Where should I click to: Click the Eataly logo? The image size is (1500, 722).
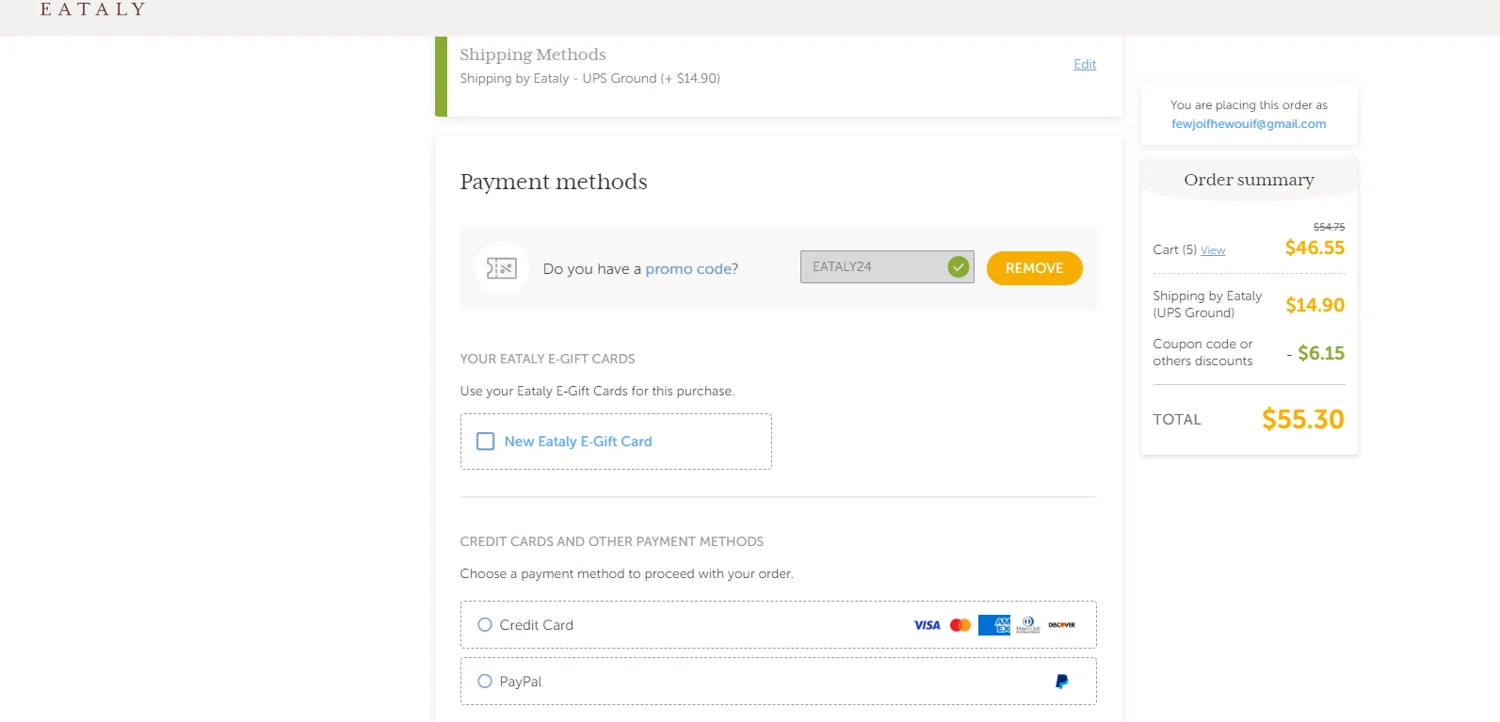click(92, 9)
